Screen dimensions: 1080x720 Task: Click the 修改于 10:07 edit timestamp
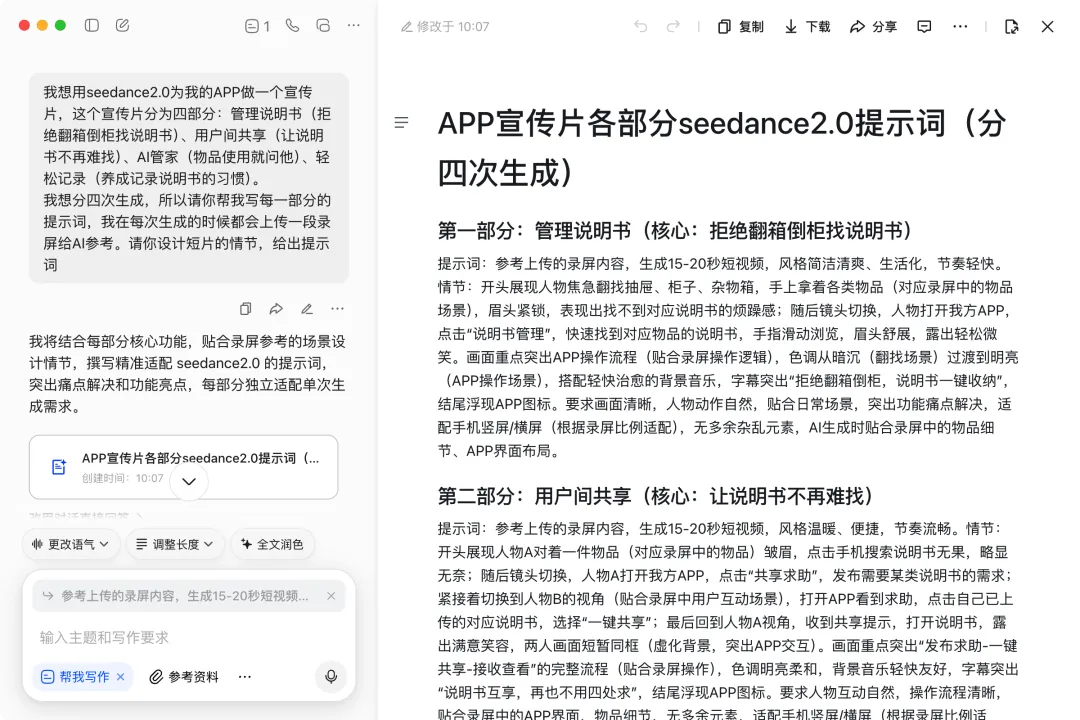(x=445, y=26)
